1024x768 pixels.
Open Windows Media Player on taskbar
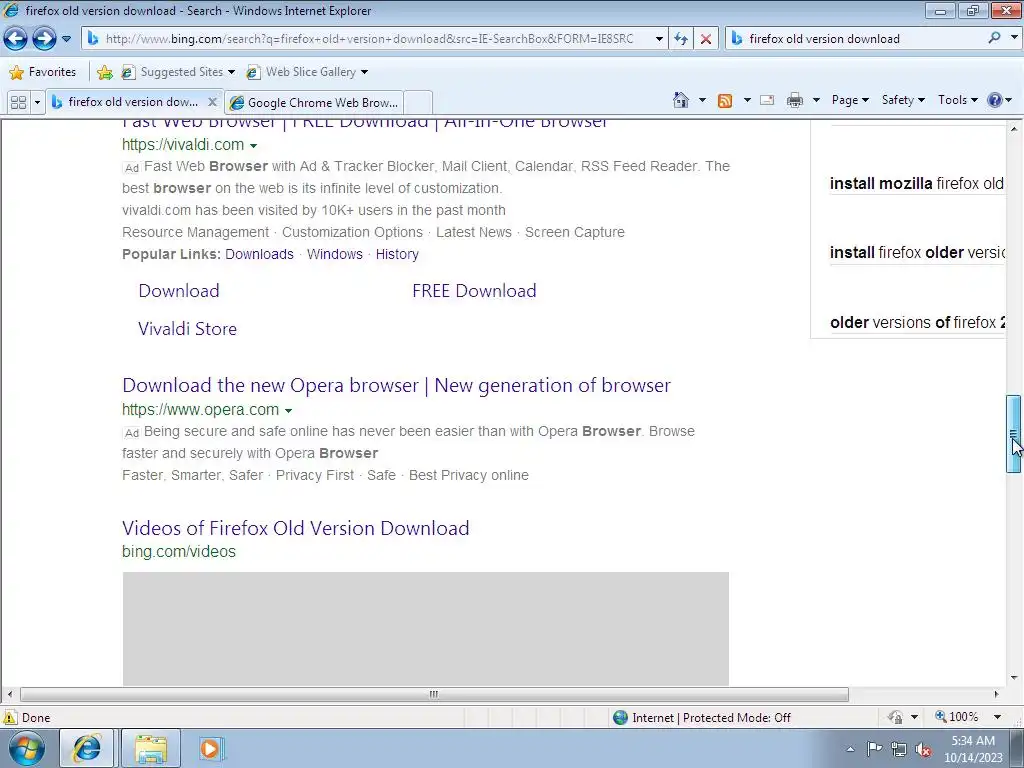pos(210,748)
